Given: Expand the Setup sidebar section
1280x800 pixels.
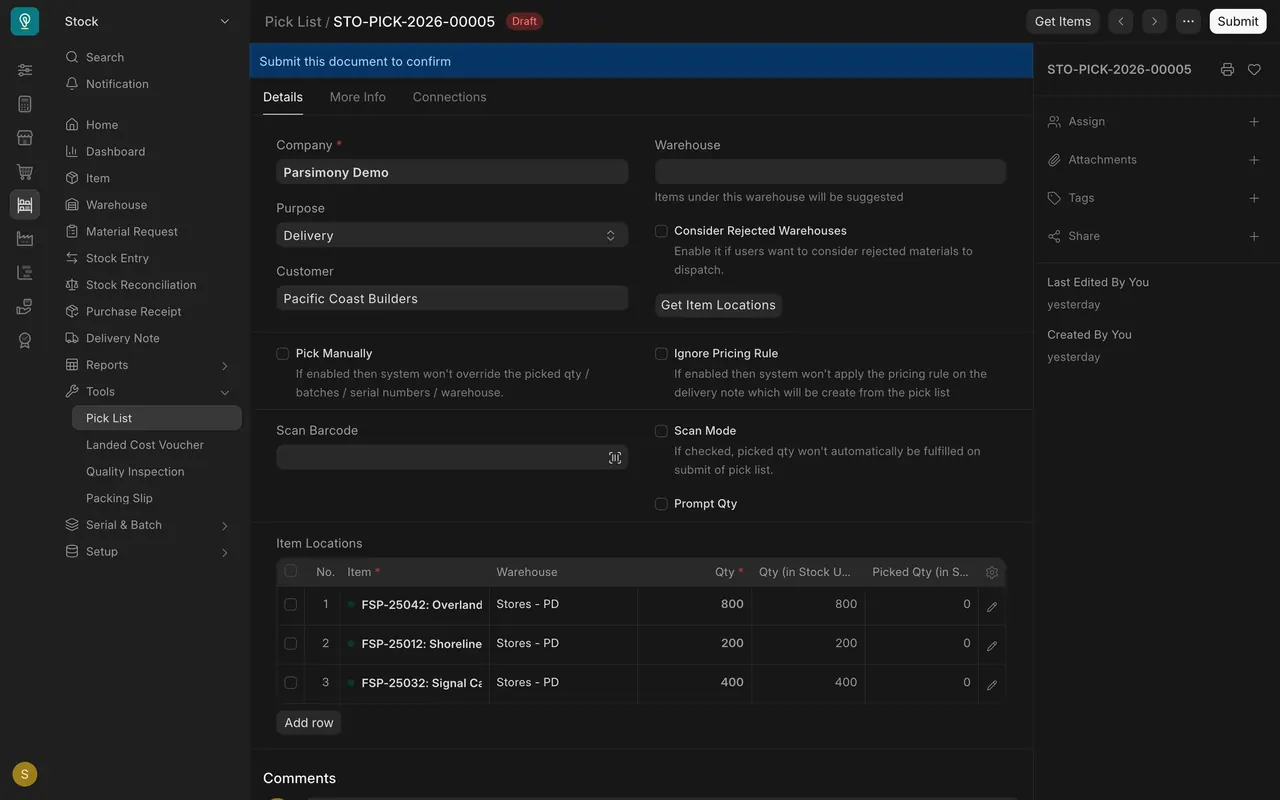Looking at the screenshot, I should tap(224, 553).
